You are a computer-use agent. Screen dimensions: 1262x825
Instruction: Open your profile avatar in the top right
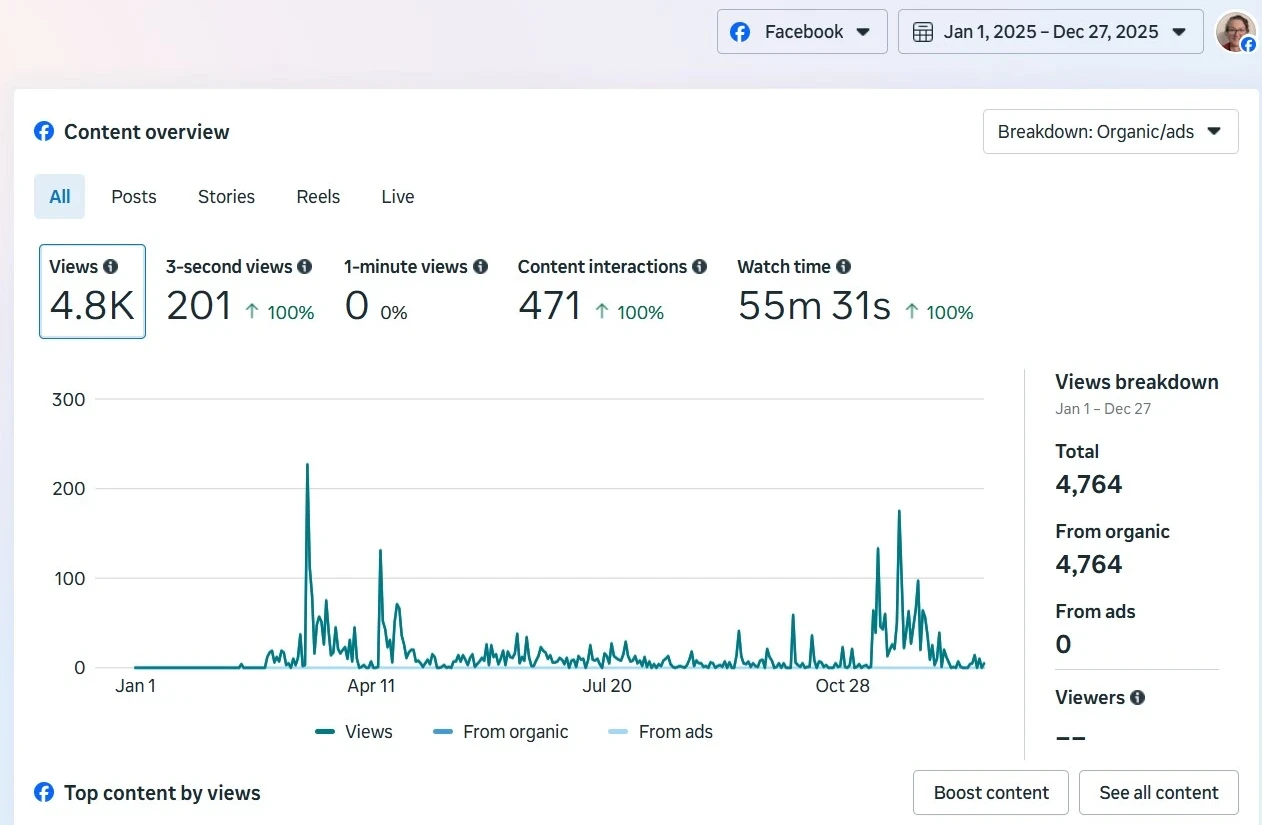pos(1236,31)
